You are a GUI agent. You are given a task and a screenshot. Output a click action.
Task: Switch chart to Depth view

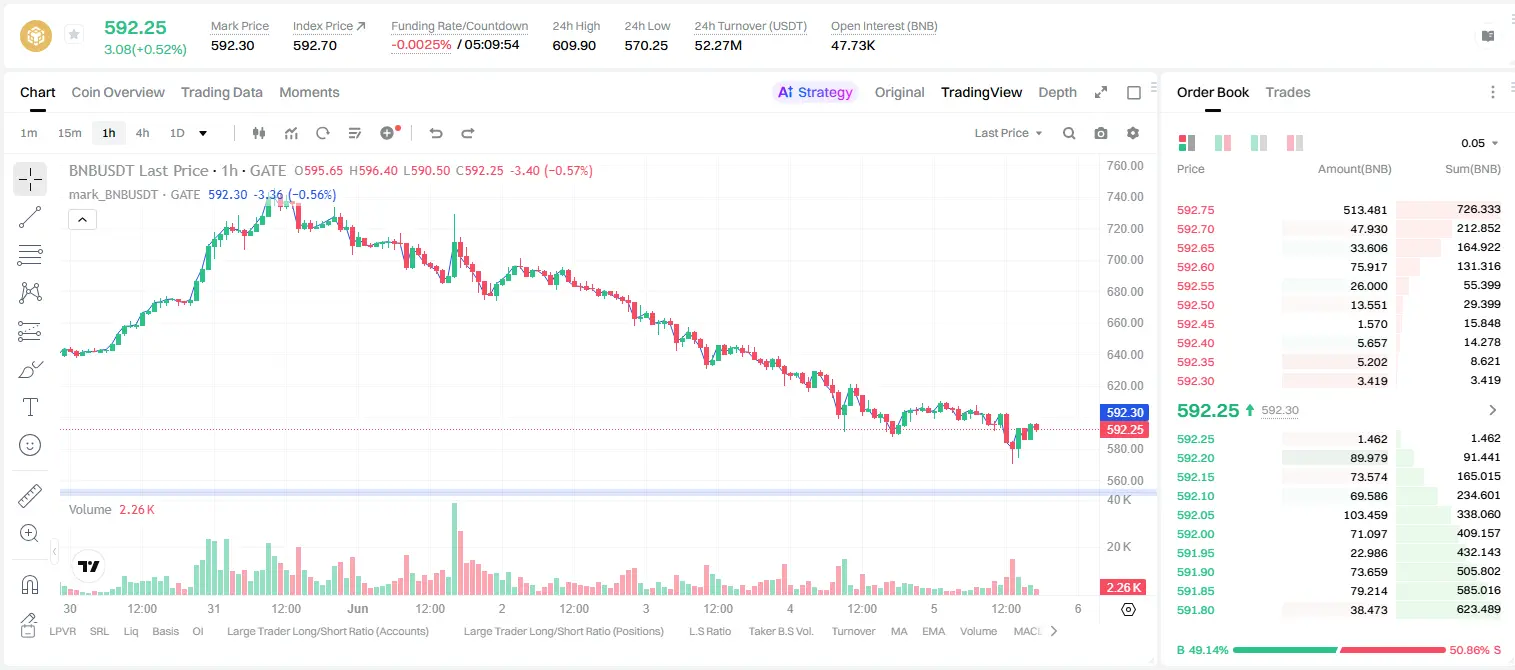tap(1057, 92)
